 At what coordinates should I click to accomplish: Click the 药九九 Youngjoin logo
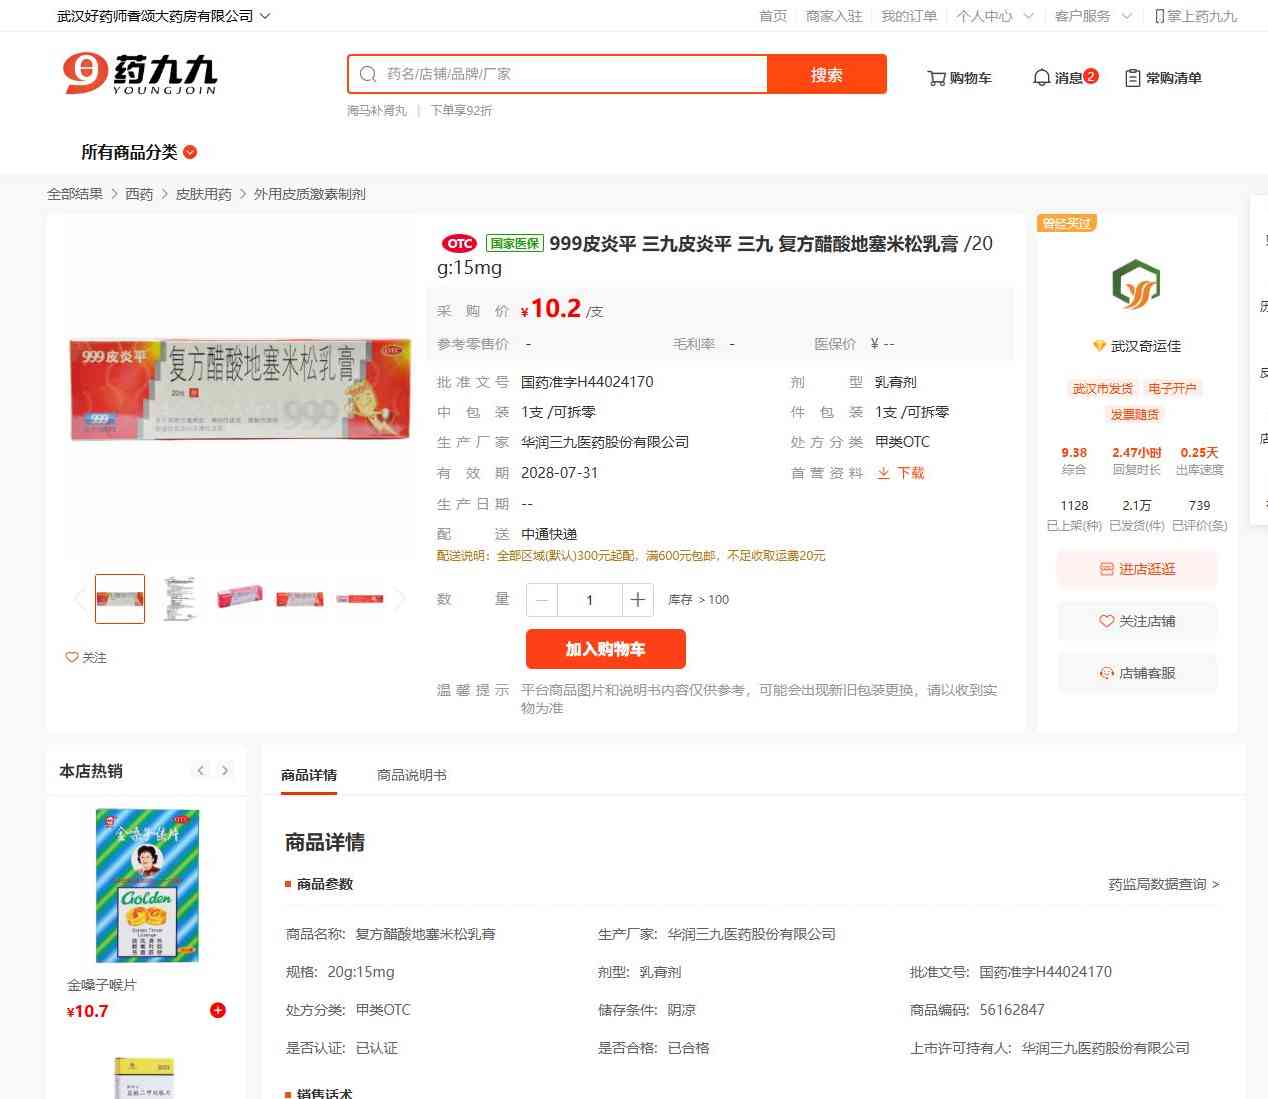point(140,74)
